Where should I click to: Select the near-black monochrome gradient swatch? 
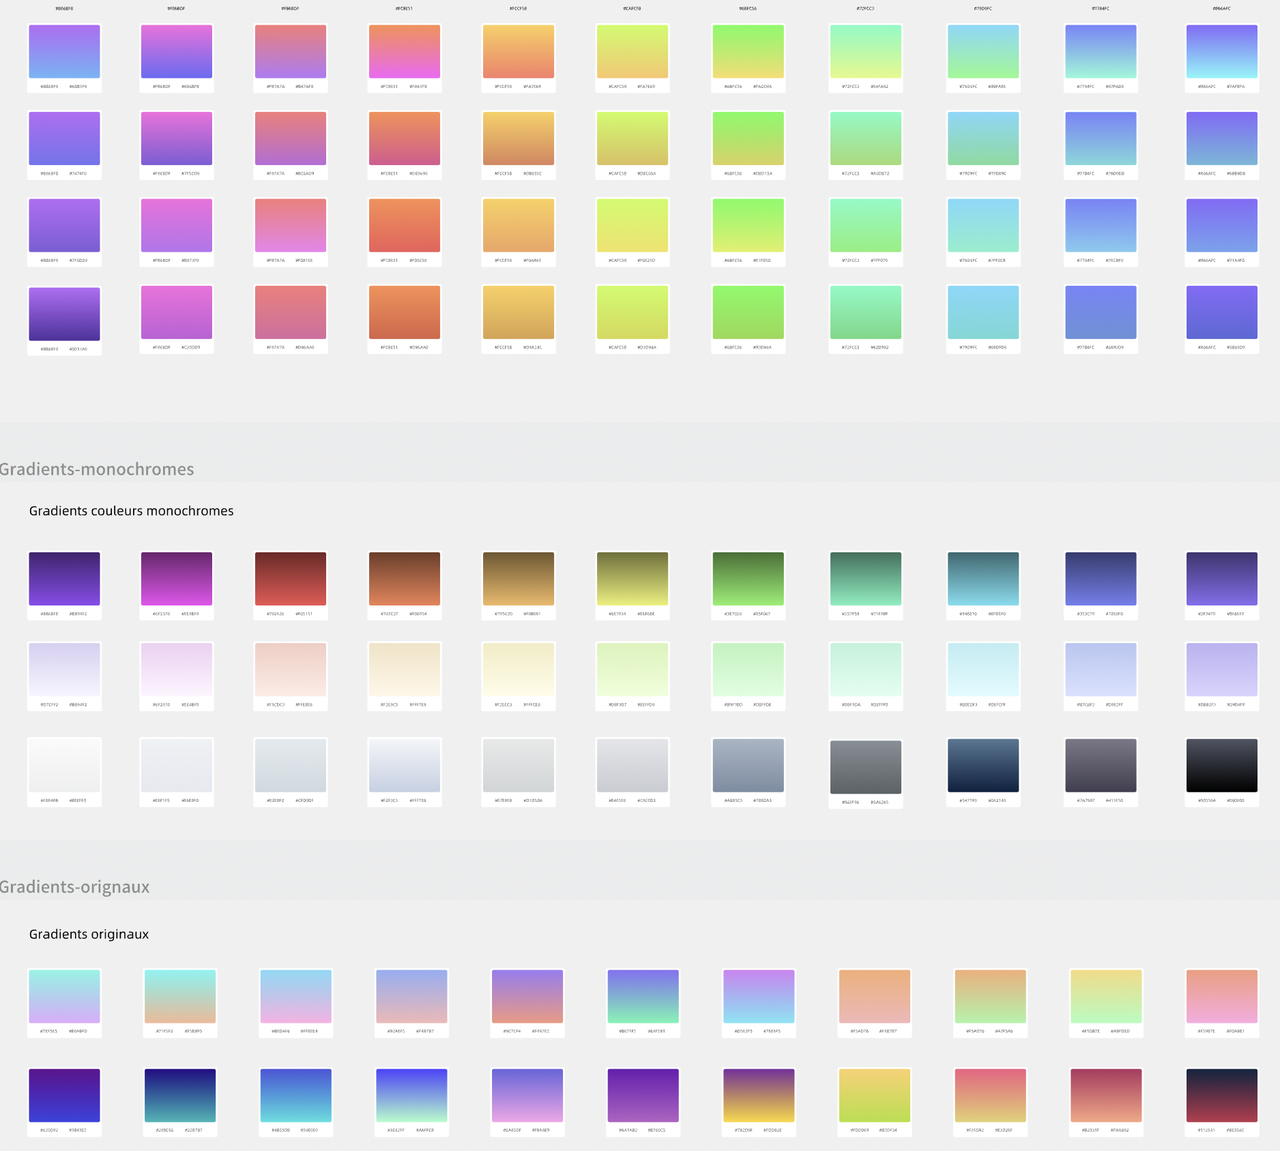(x=1221, y=765)
